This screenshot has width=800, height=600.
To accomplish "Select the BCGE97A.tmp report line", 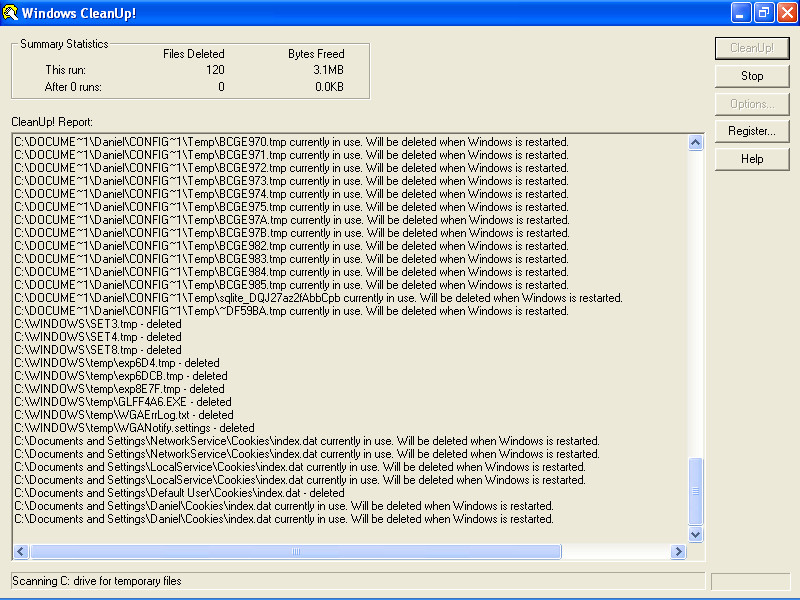I will click(x=292, y=220).
